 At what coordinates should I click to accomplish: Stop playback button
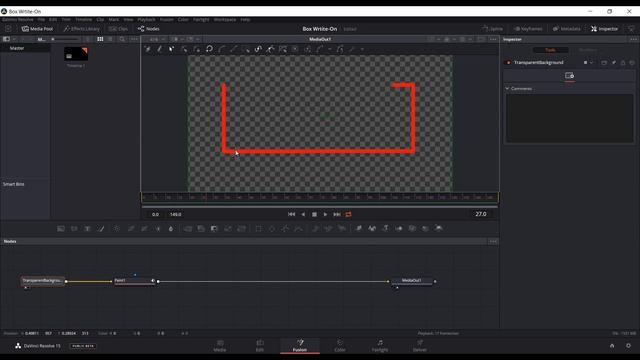click(x=314, y=214)
